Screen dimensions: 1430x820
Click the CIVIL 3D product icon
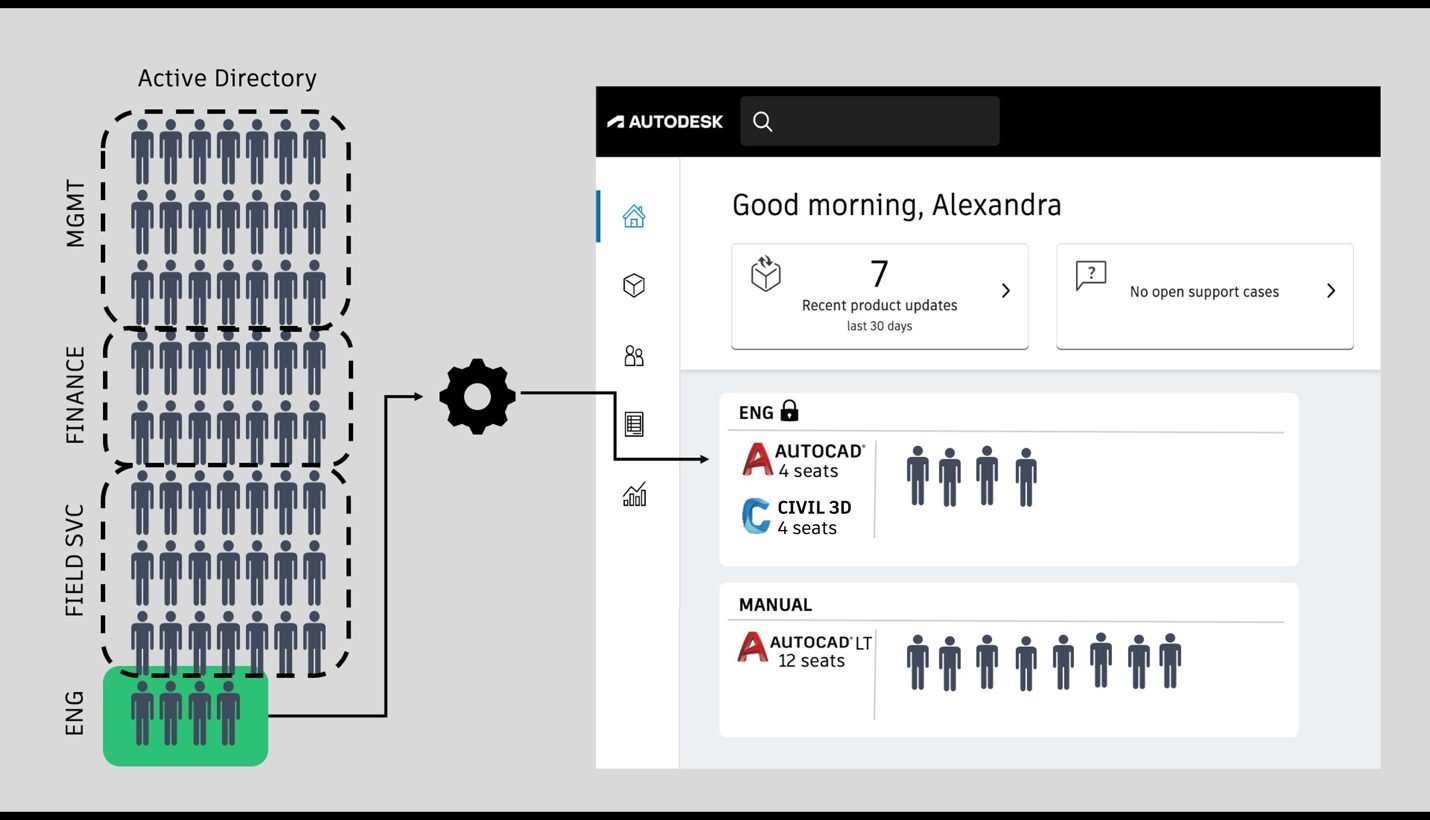point(755,516)
